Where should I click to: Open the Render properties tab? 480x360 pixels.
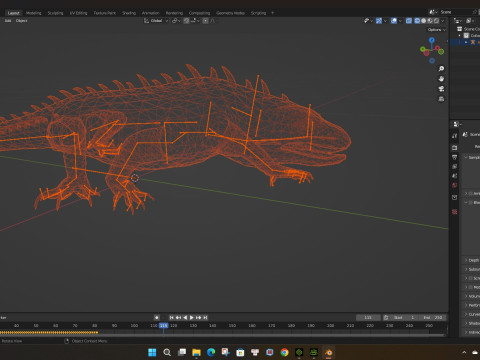pyautogui.click(x=455, y=147)
